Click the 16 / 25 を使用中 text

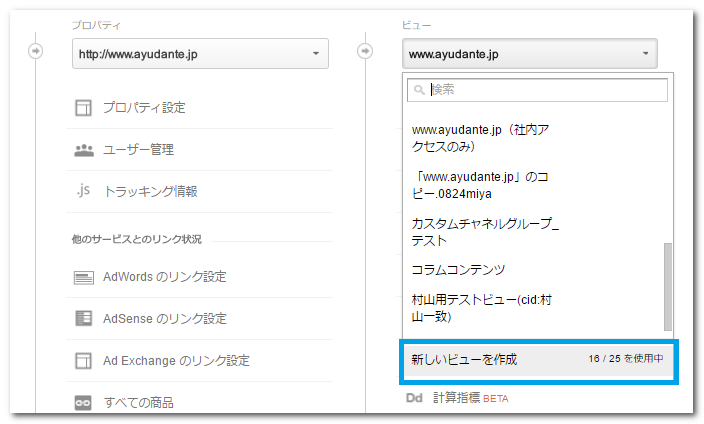[x=626, y=358]
